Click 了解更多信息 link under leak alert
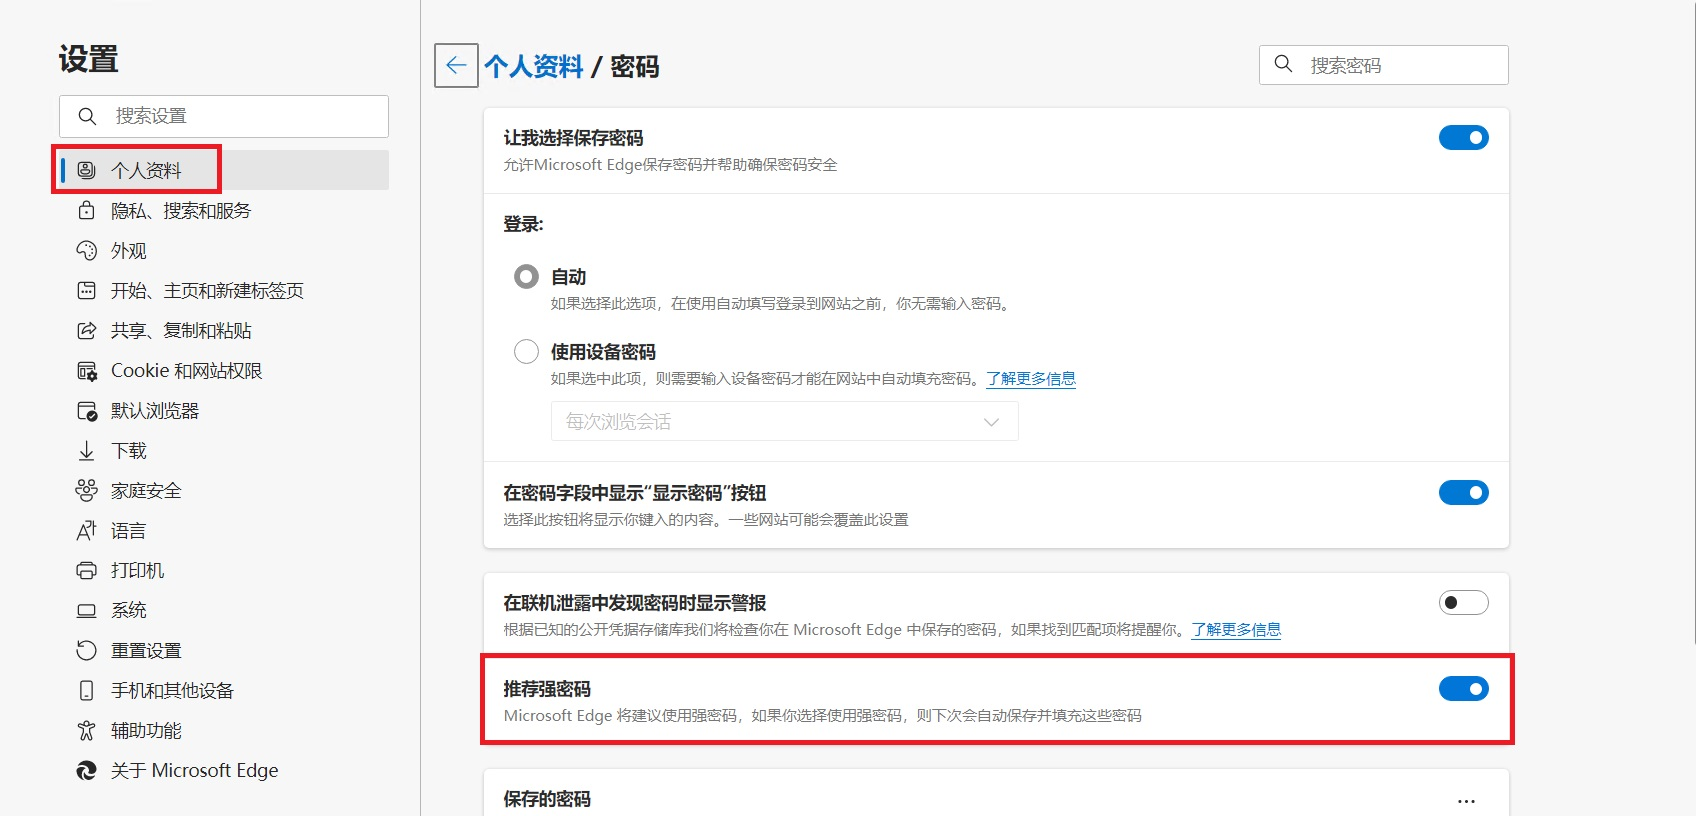Screen dimensions: 1696x816 [1236, 629]
